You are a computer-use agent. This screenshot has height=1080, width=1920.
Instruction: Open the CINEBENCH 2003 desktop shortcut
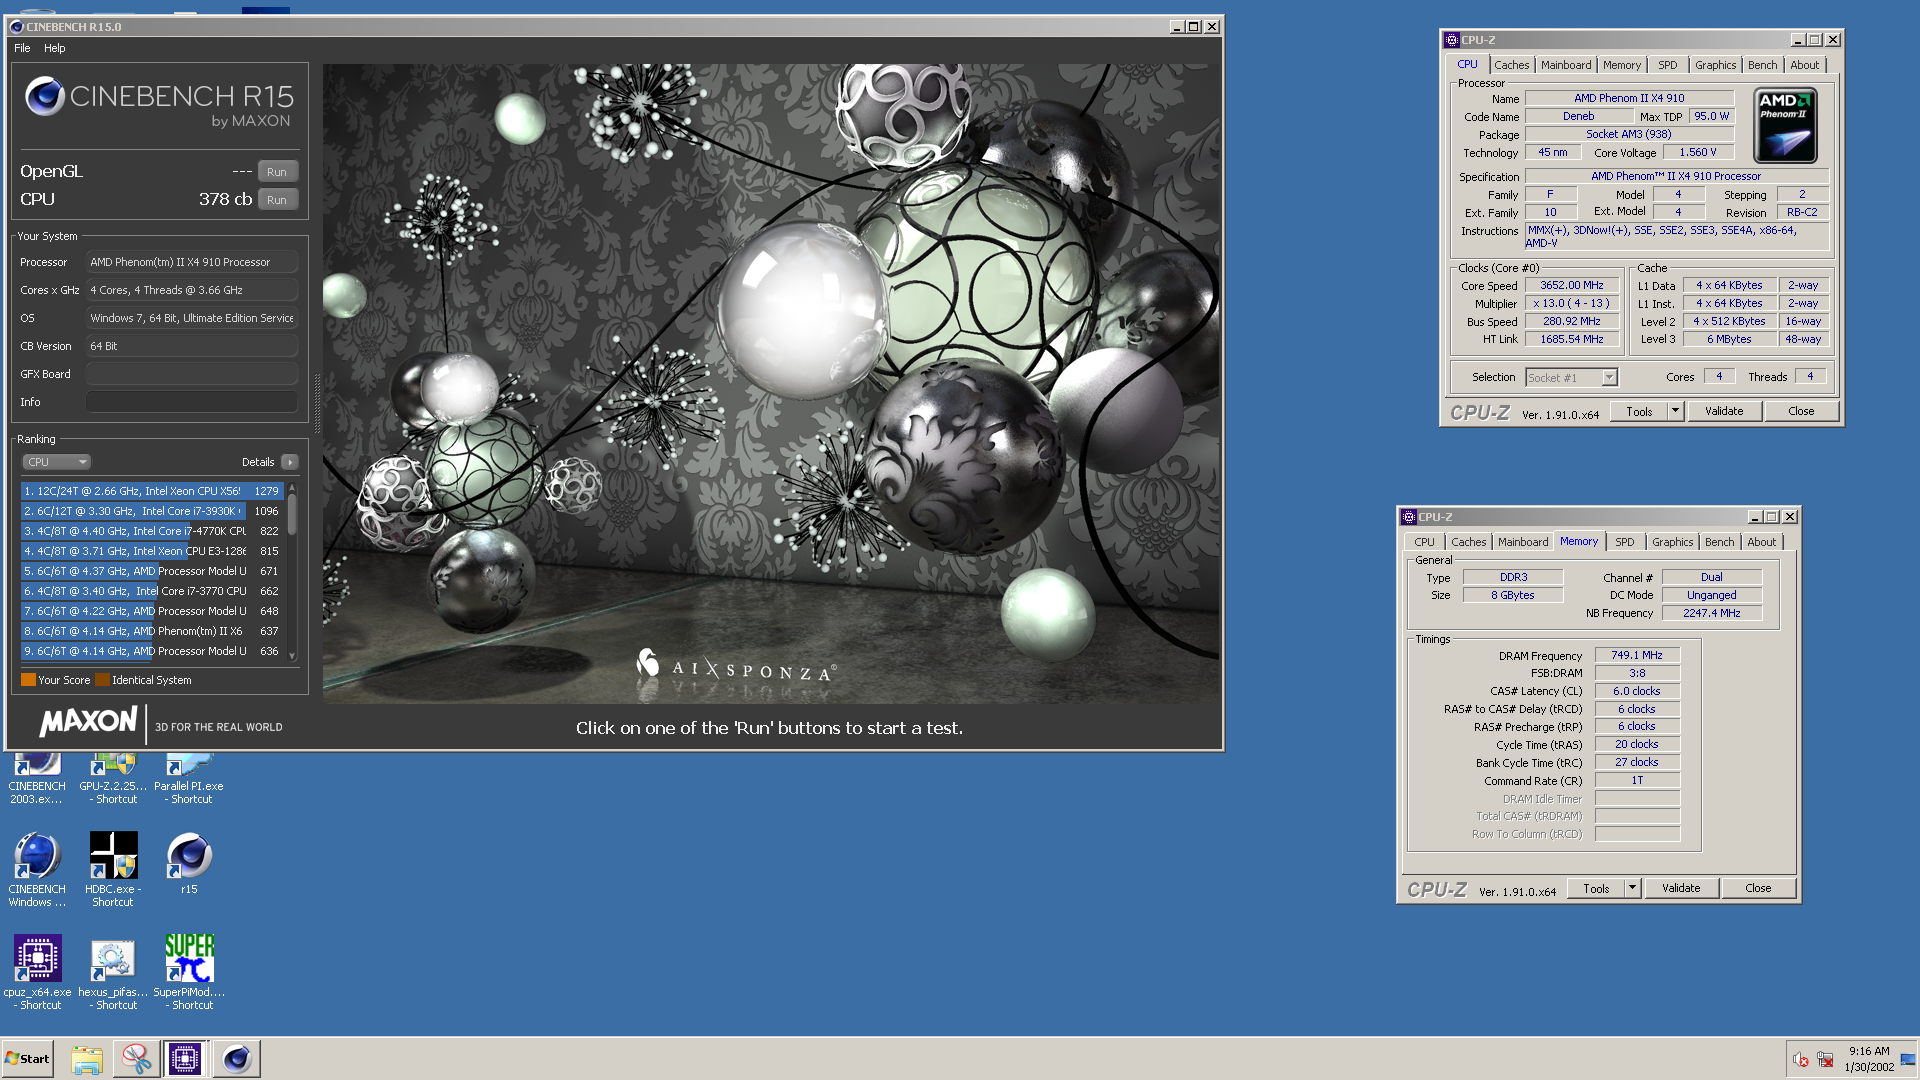point(37,778)
